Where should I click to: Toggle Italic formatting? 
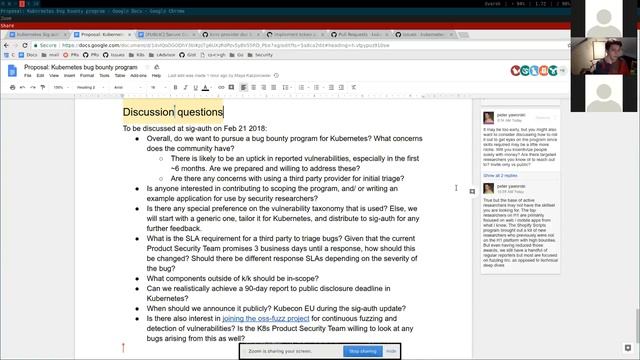(x=185, y=87)
